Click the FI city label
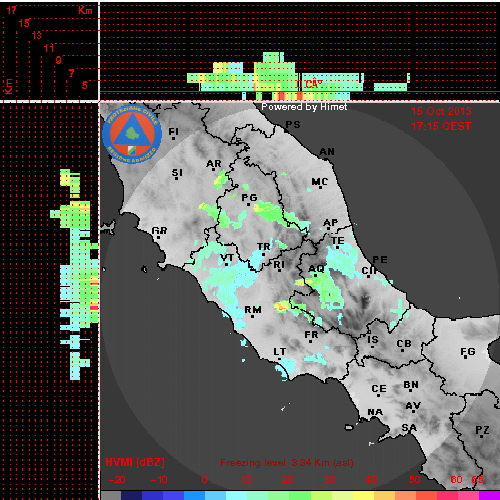The height and width of the screenshot is (500, 500). click(x=173, y=131)
